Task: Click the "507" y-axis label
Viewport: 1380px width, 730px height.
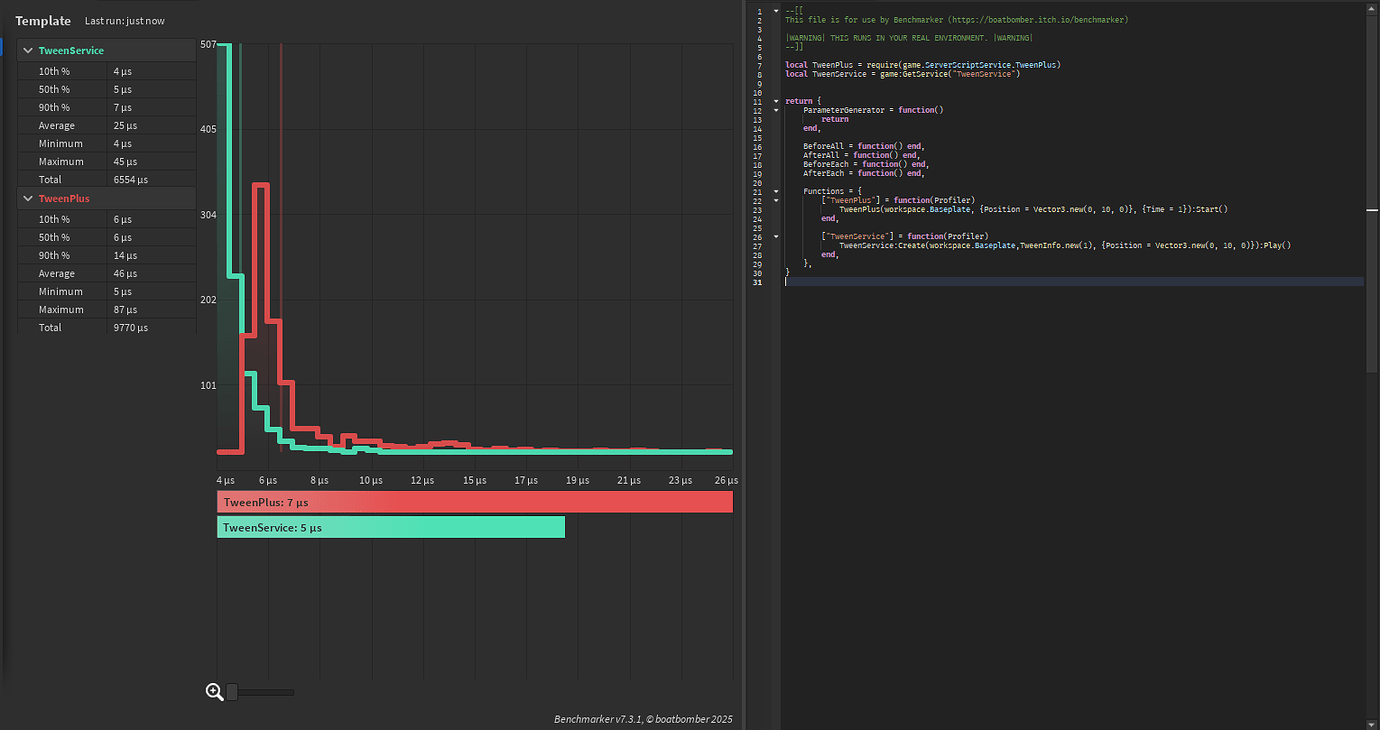Action: 208,45
